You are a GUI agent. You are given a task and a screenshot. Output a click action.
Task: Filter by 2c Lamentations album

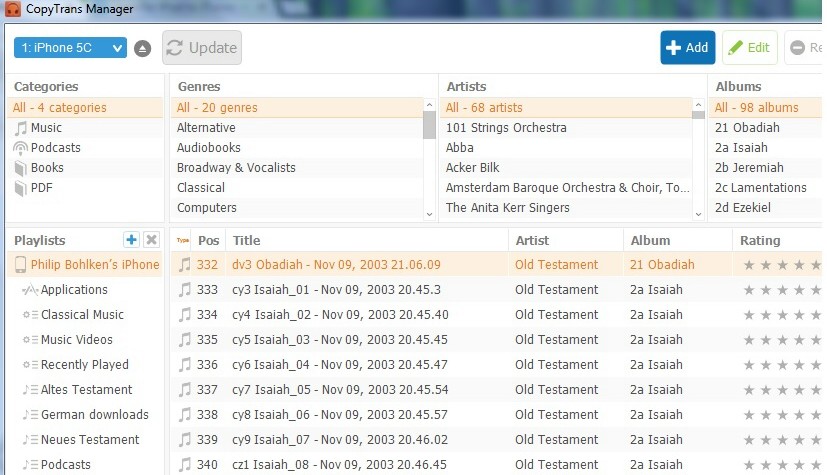767,188
